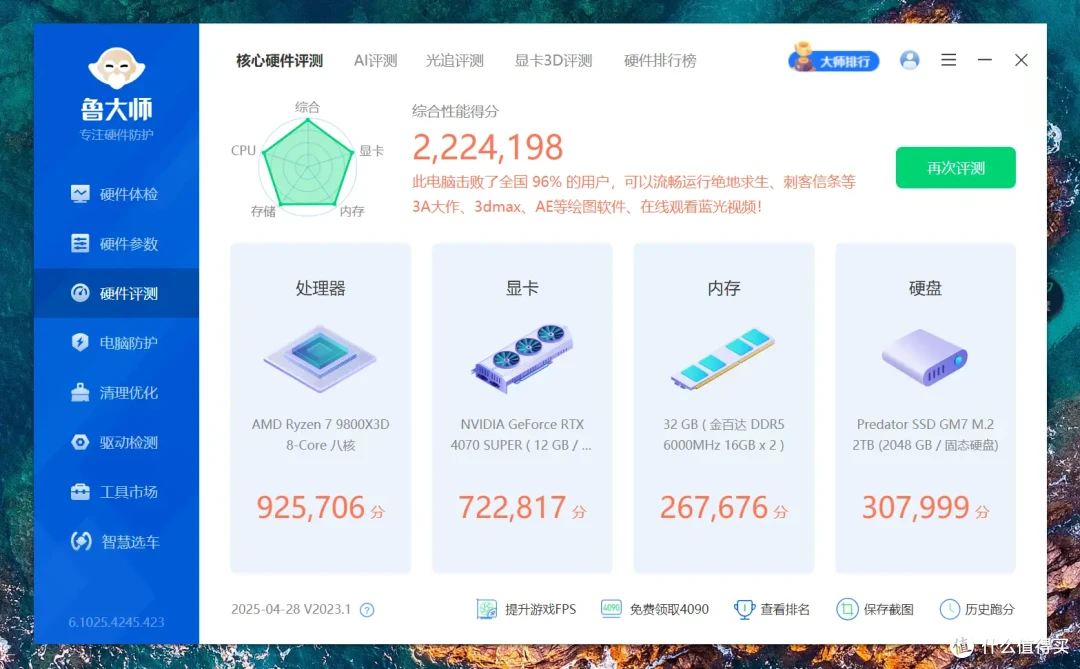Open the hamburger menu icon
Viewport: 1080px width, 669px height.
[x=948, y=60]
